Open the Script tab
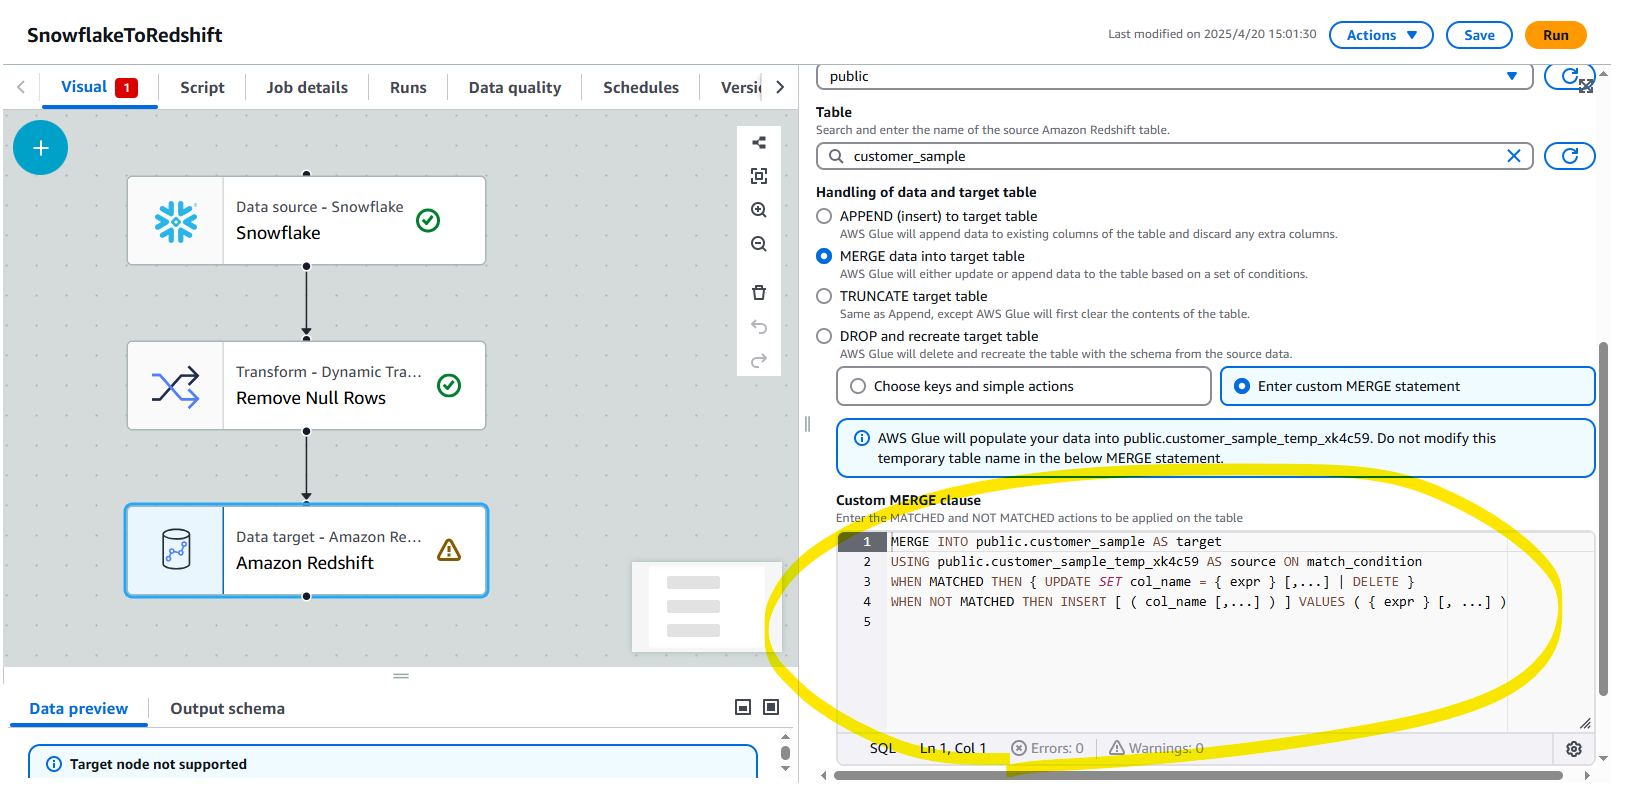Screen dimensions: 1627x806 point(202,87)
